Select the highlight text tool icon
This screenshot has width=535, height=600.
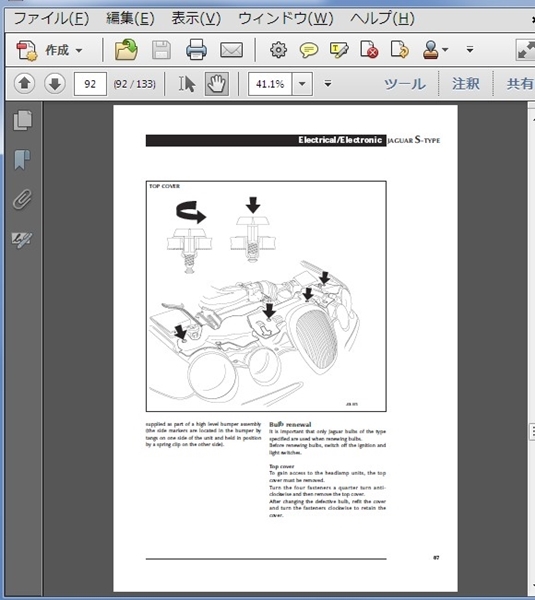339,50
